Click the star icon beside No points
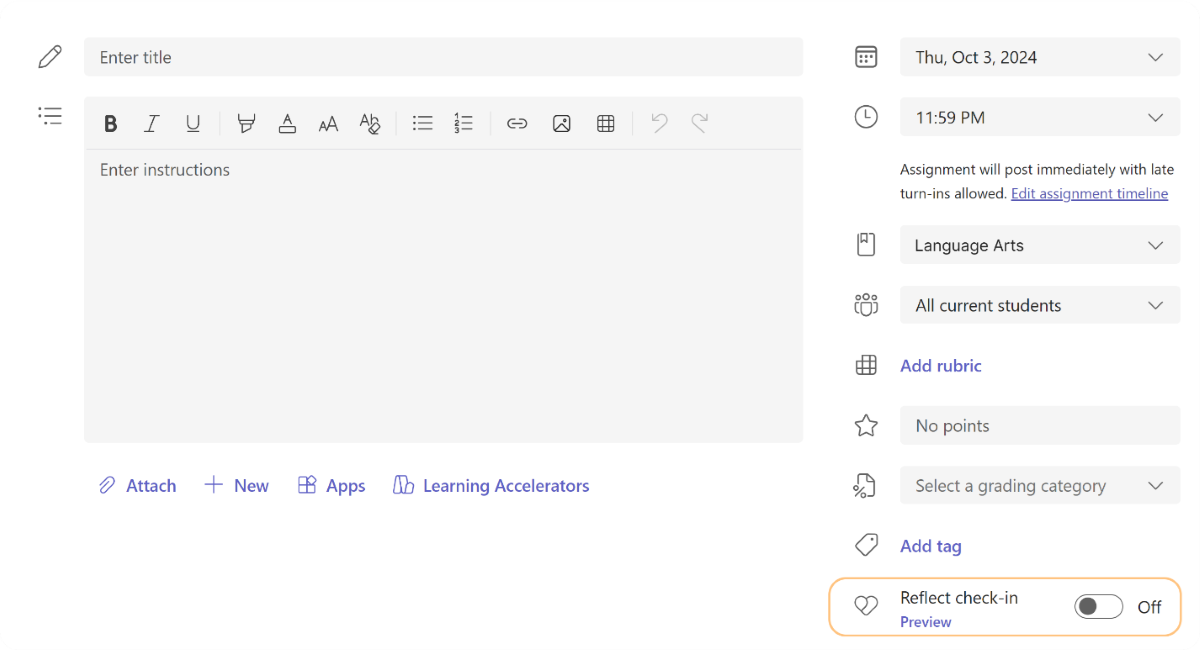 [x=866, y=426]
